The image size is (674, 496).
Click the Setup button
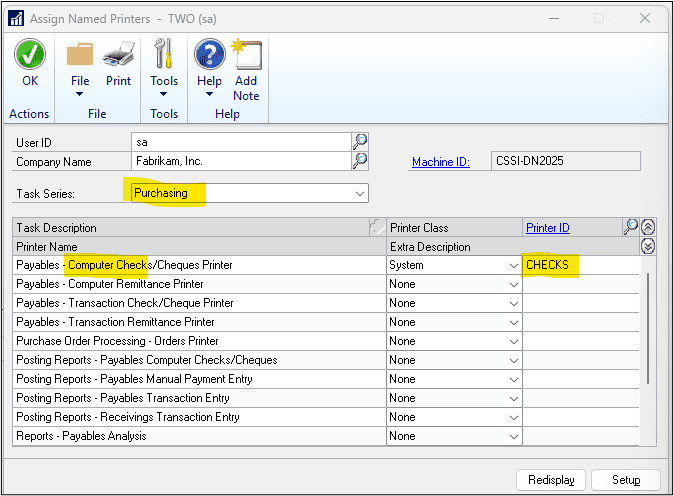click(626, 480)
